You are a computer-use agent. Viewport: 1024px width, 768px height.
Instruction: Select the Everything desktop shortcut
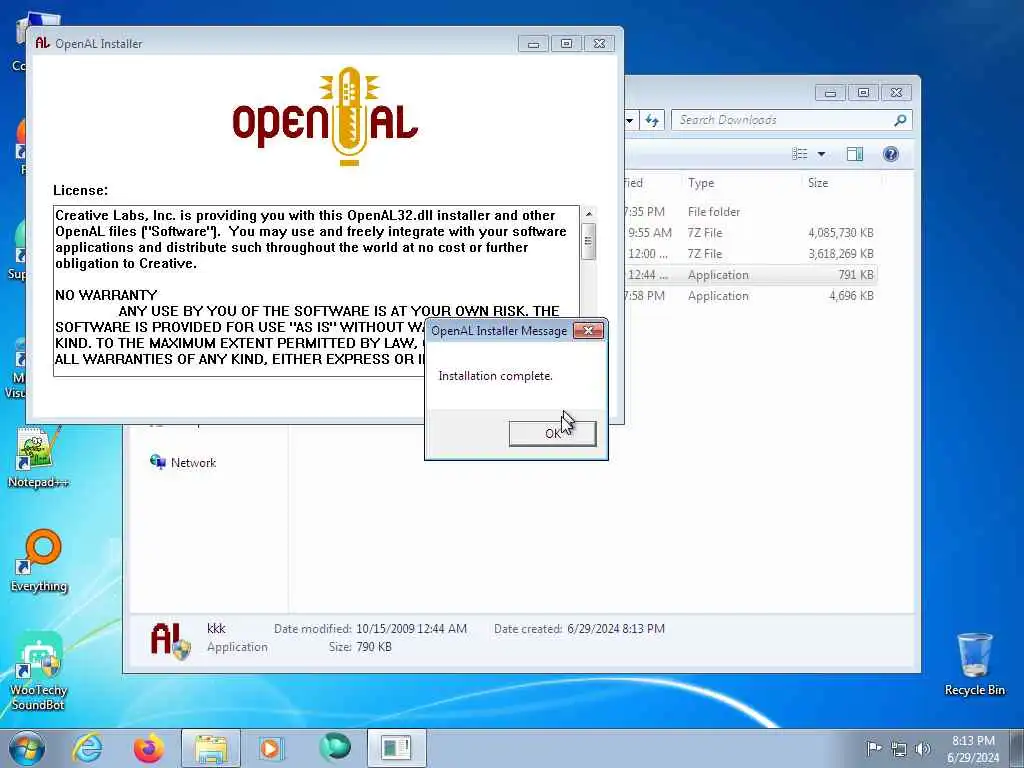[x=39, y=562]
